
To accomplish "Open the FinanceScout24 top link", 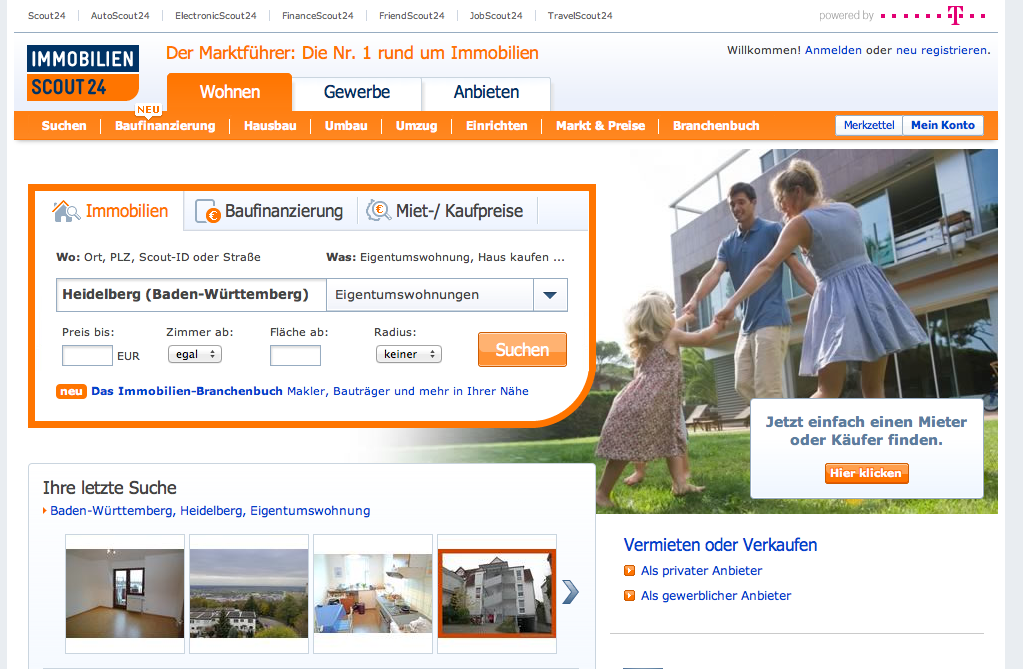I will pyautogui.click(x=318, y=16).
